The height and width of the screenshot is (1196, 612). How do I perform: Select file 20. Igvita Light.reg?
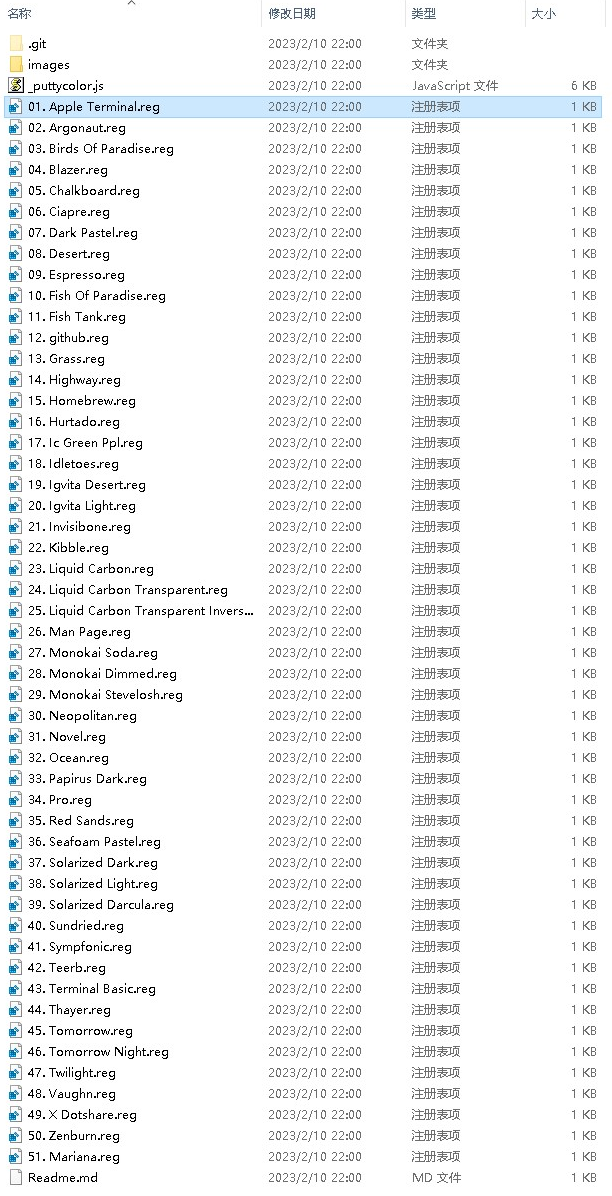(x=82, y=505)
